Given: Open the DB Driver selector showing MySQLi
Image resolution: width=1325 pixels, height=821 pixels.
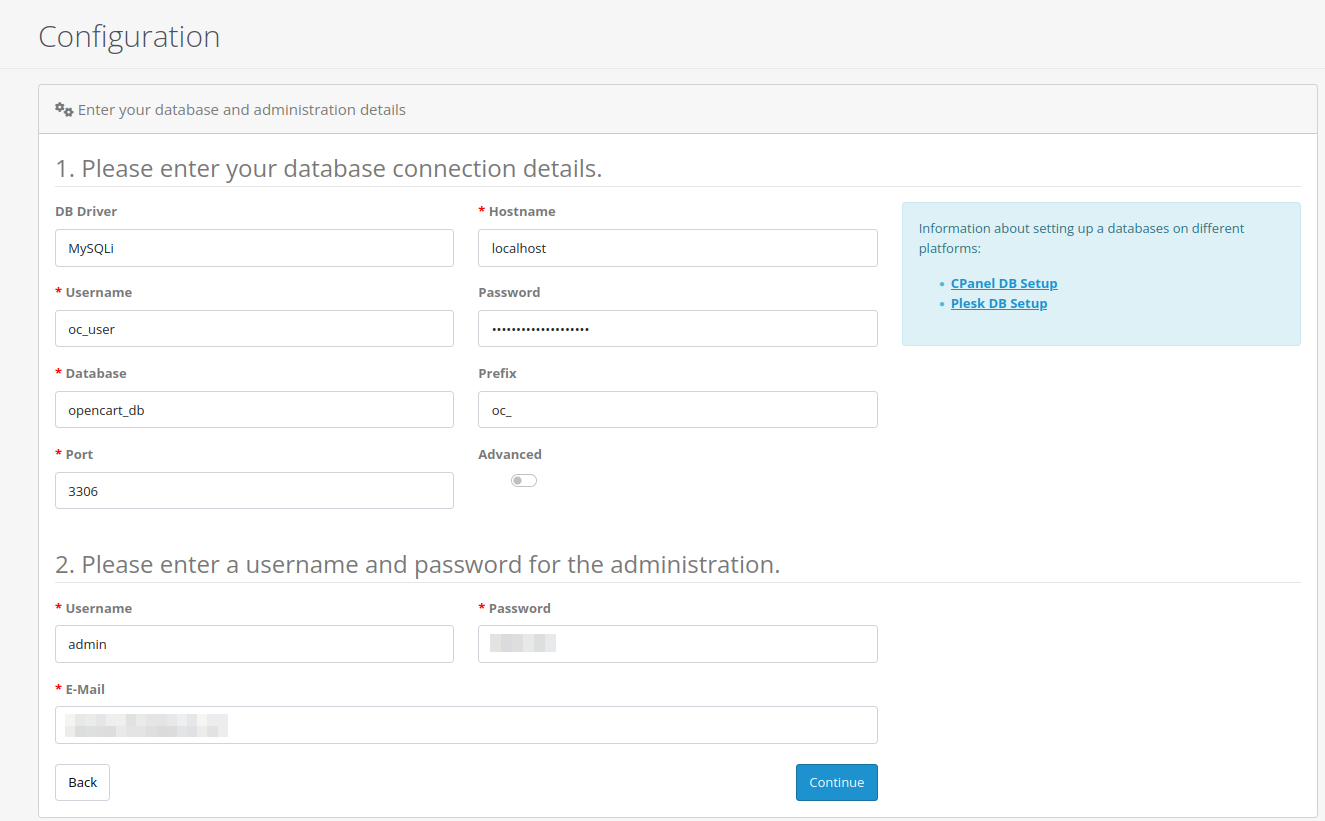Looking at the screenshot, I should click(x=254, y=248).
